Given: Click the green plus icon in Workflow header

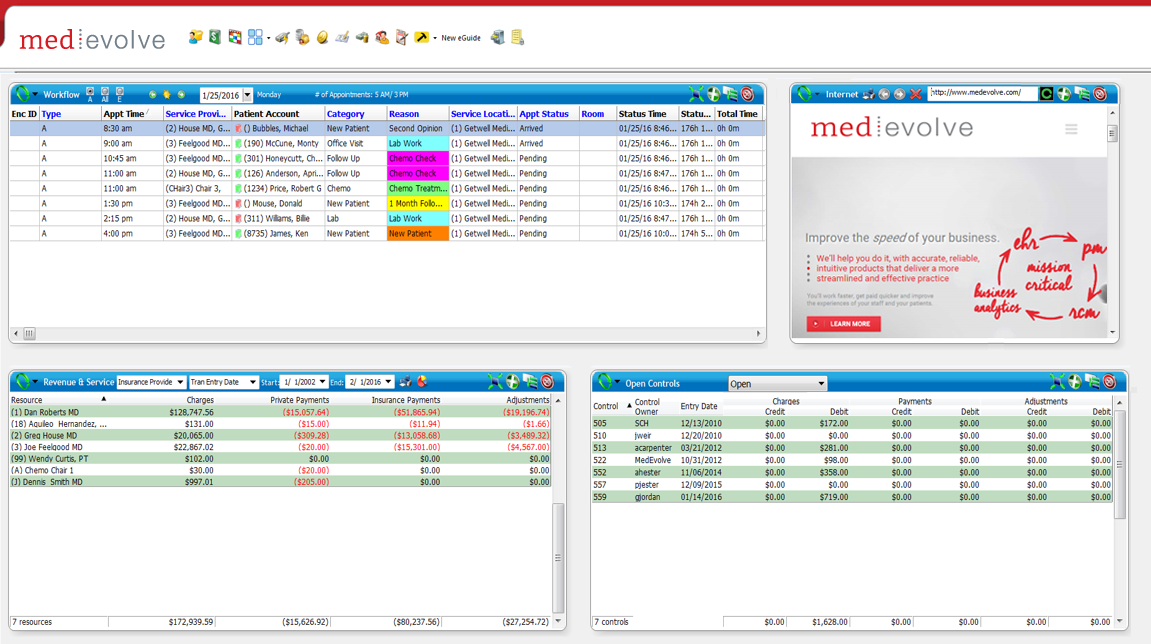Looking at the screenshot, I should click(714, 94).
